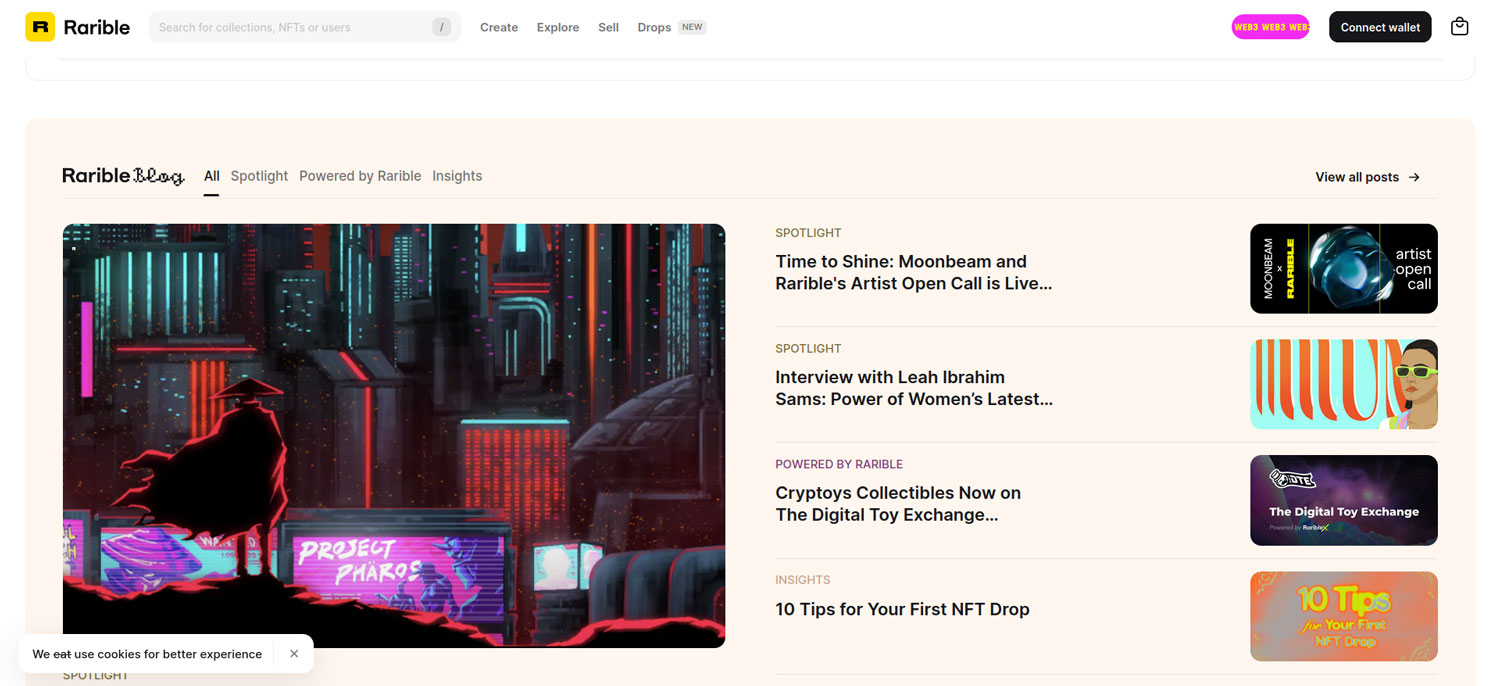Screen dimensions: 1500x686
Task: Open the Project Pharos featured image
Action: click(x=394, y=436)
